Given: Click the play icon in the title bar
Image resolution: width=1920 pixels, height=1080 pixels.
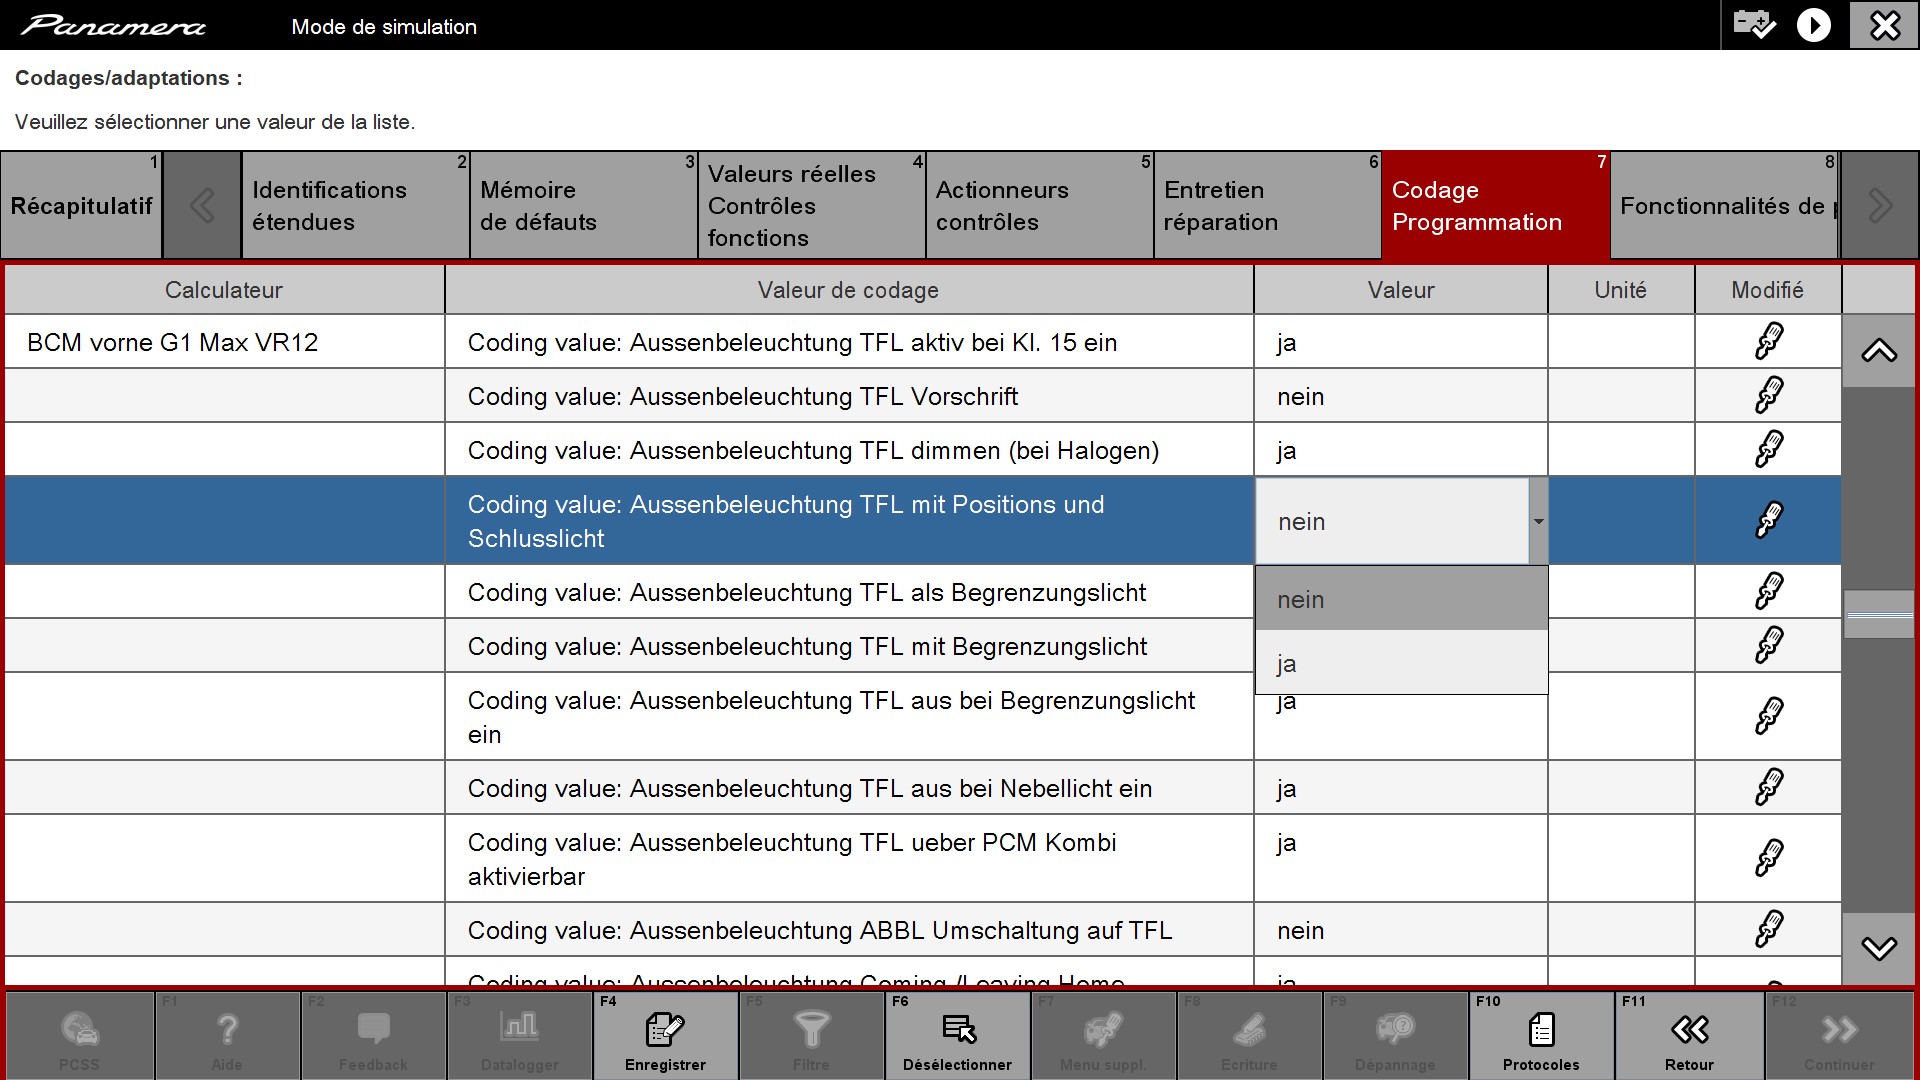Looking at the screenshot, I should coord(1814,25).
